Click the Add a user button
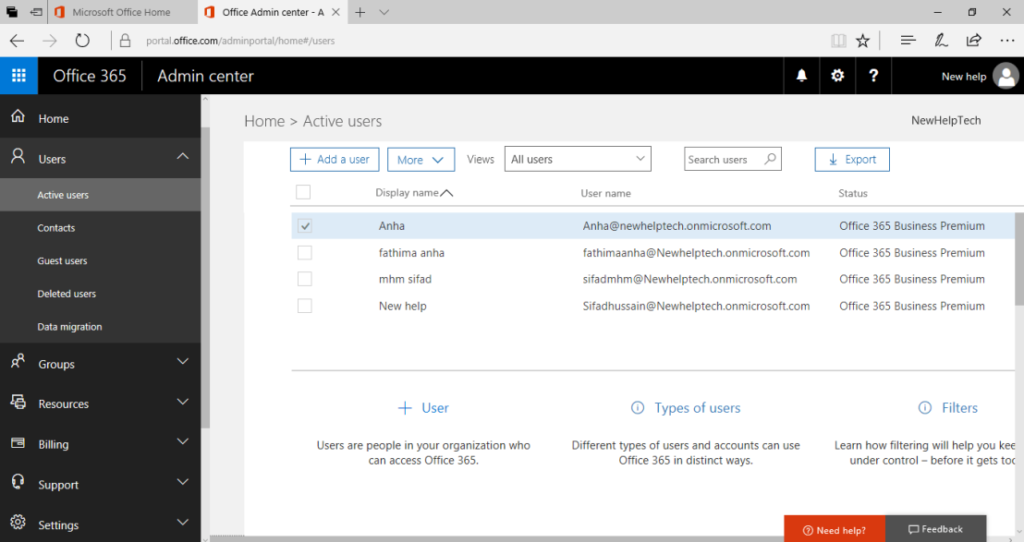Image resolution: width=1024 pixels, height=542 pixels. [334, 159]
